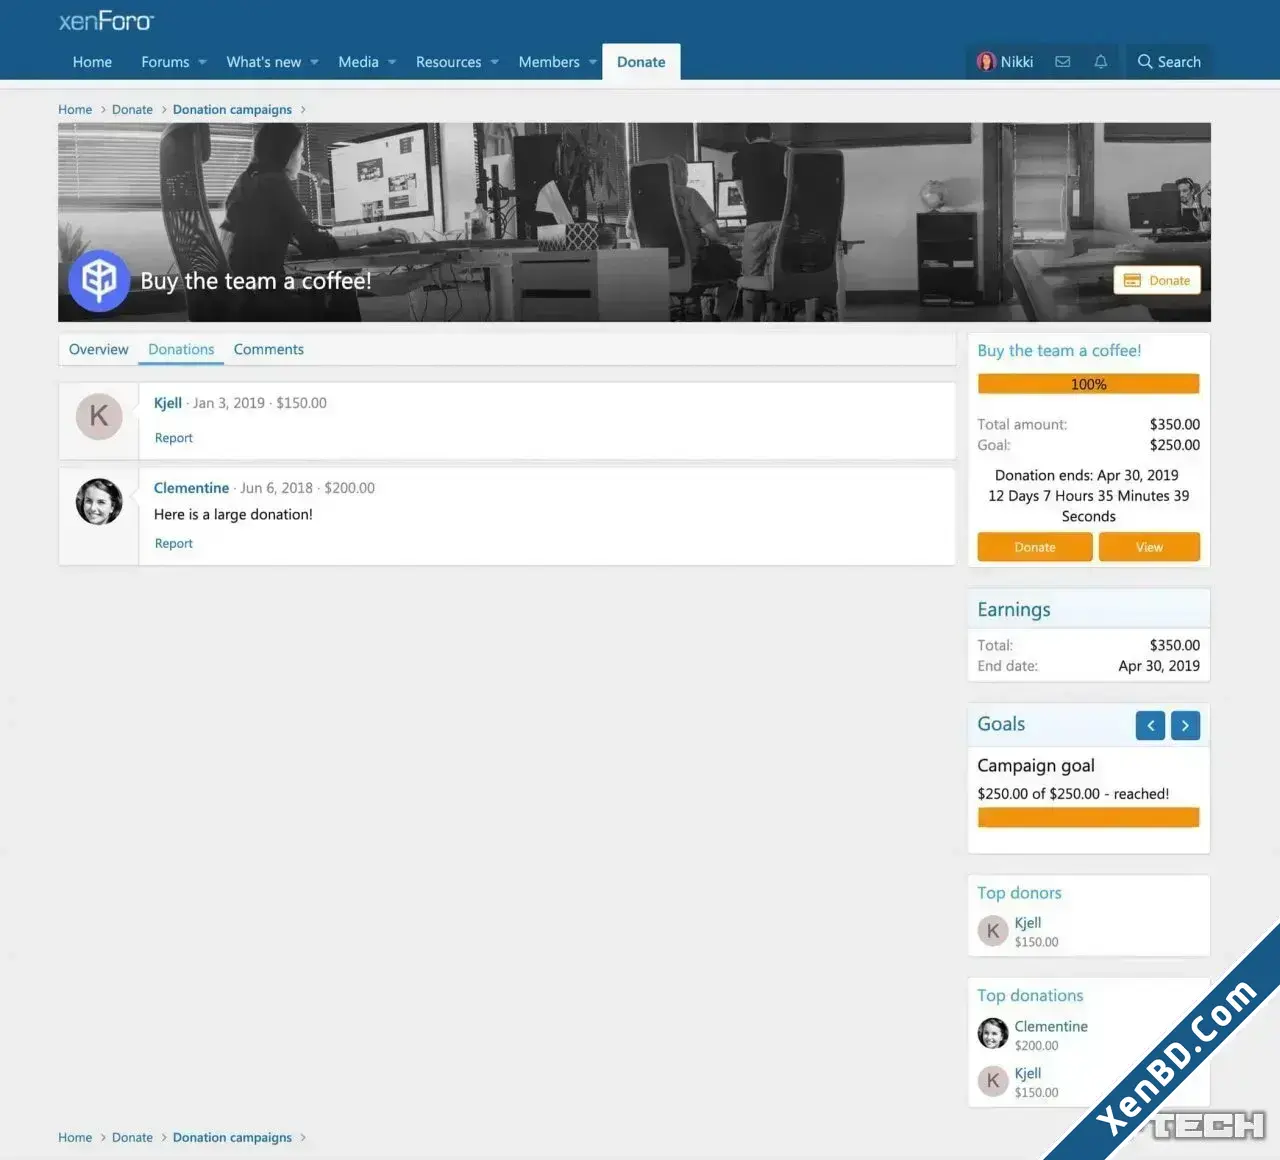1280x1160 pixels.
Task: Click the top breadcrumb Donate link
Action: 132,110
